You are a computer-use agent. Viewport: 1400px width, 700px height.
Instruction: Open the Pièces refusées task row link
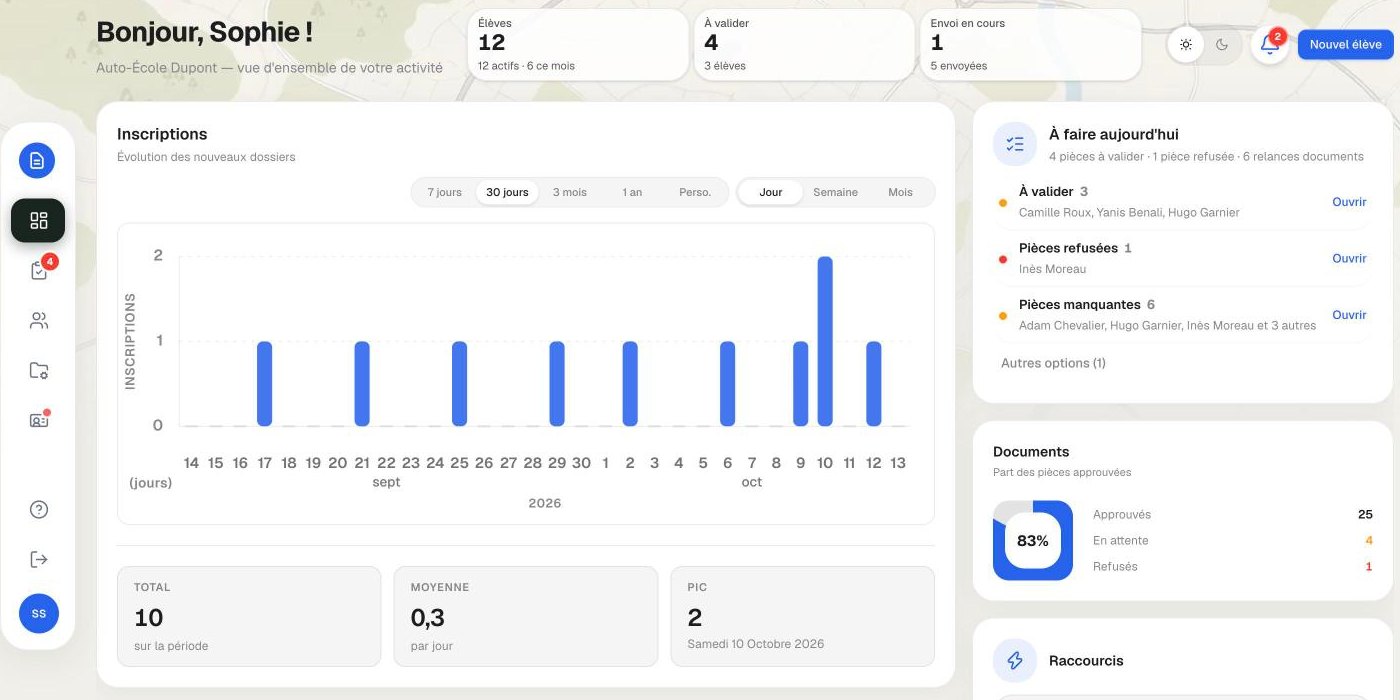coord(1349,258)
